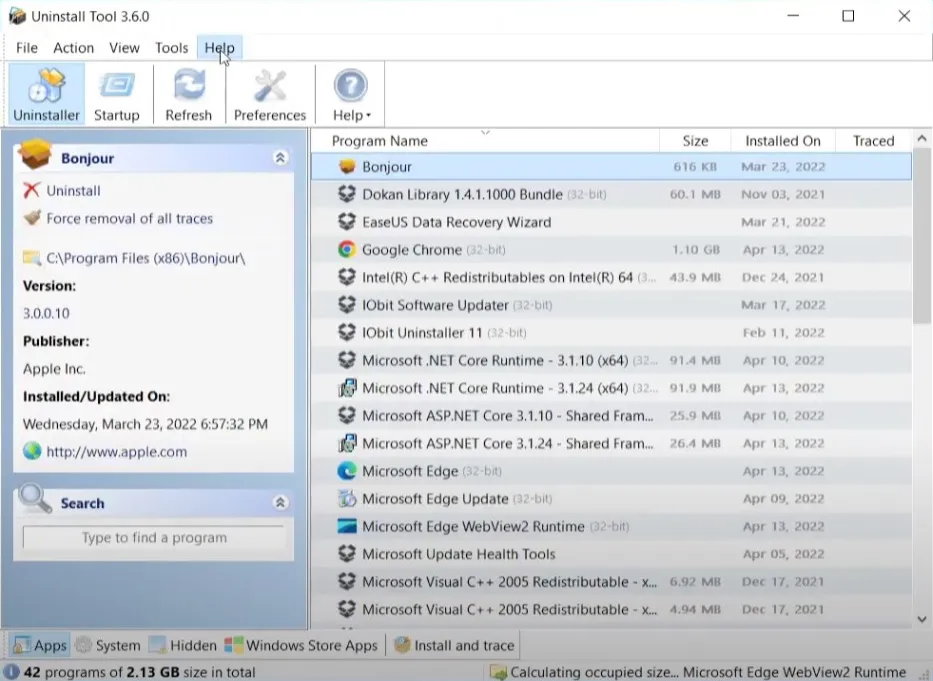Screen dimensions: 933x681
Task: Select the Microsoft Edge icon
Action: click(x=347, y=471)
